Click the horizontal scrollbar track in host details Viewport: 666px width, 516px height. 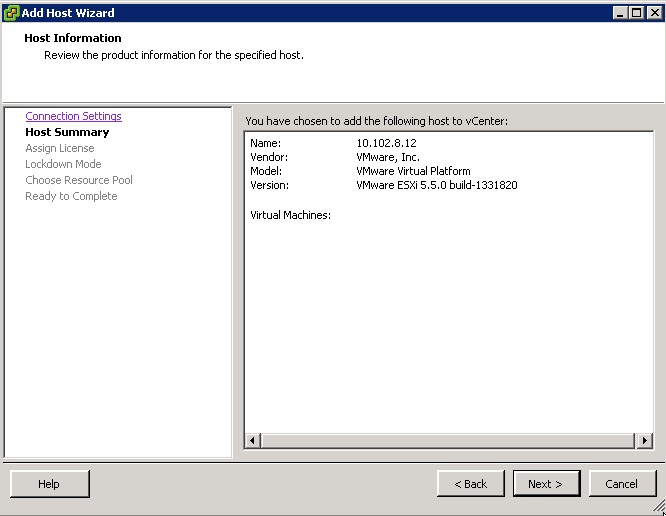tap(448, 440)
